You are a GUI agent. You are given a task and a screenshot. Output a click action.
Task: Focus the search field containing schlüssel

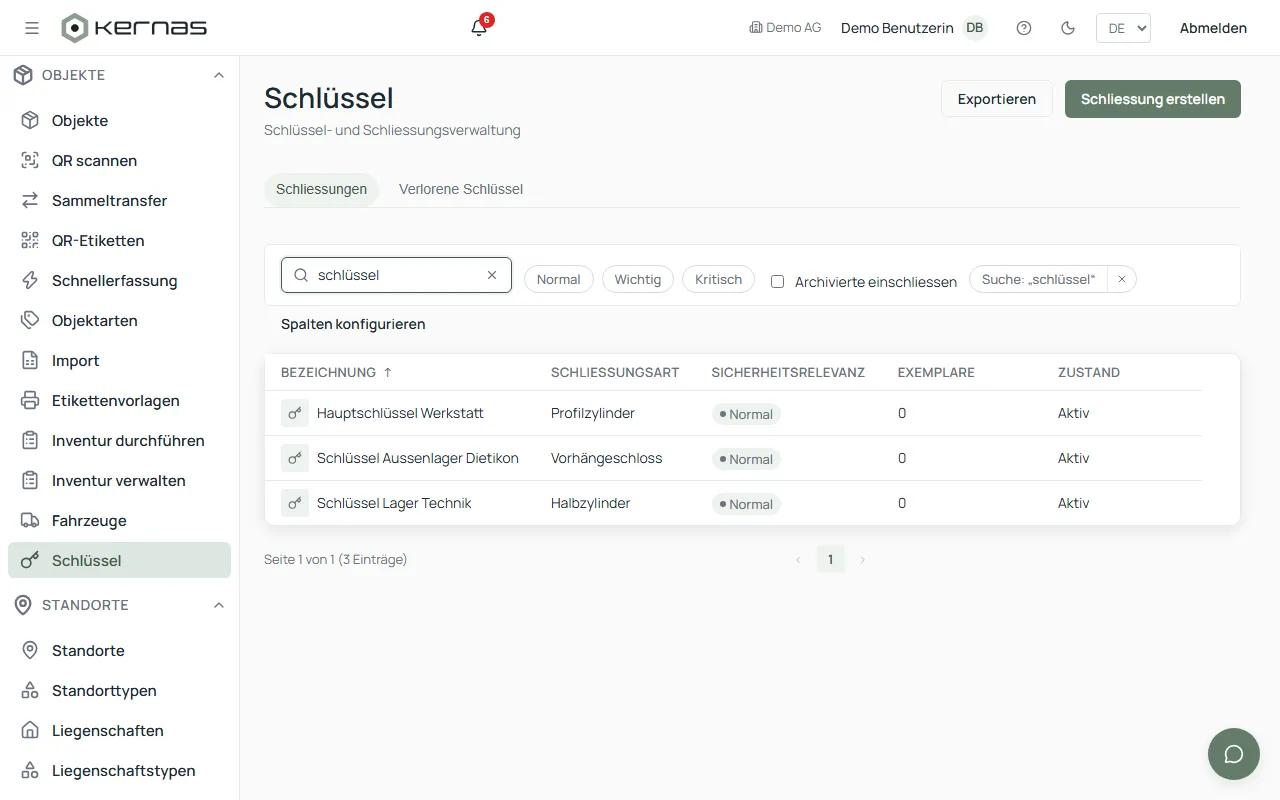pyautogui.click(x=396, y=275)
